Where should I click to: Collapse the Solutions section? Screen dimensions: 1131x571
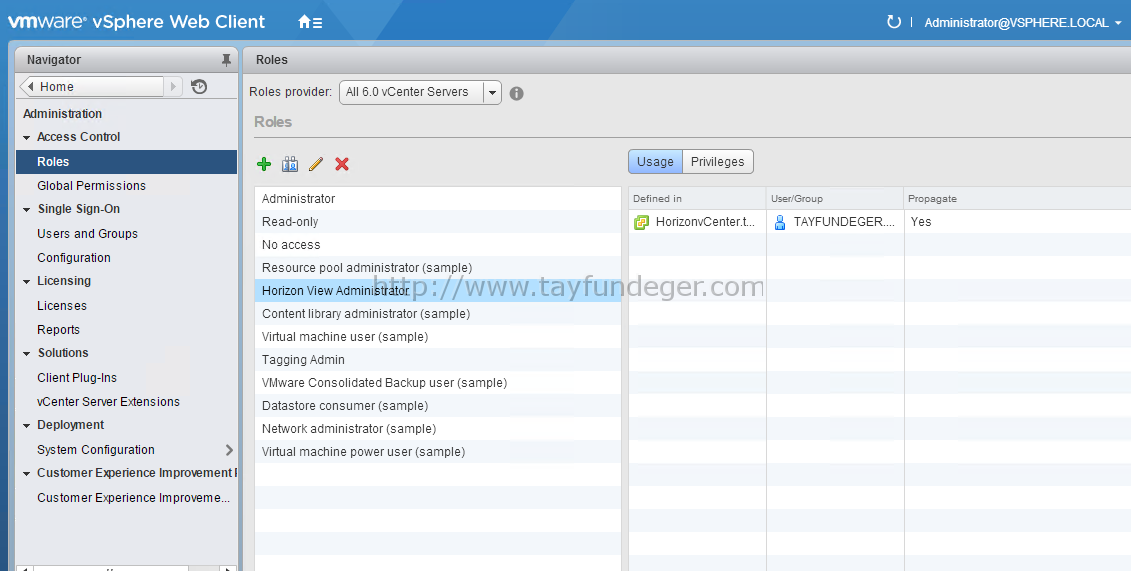coord(27,353)
